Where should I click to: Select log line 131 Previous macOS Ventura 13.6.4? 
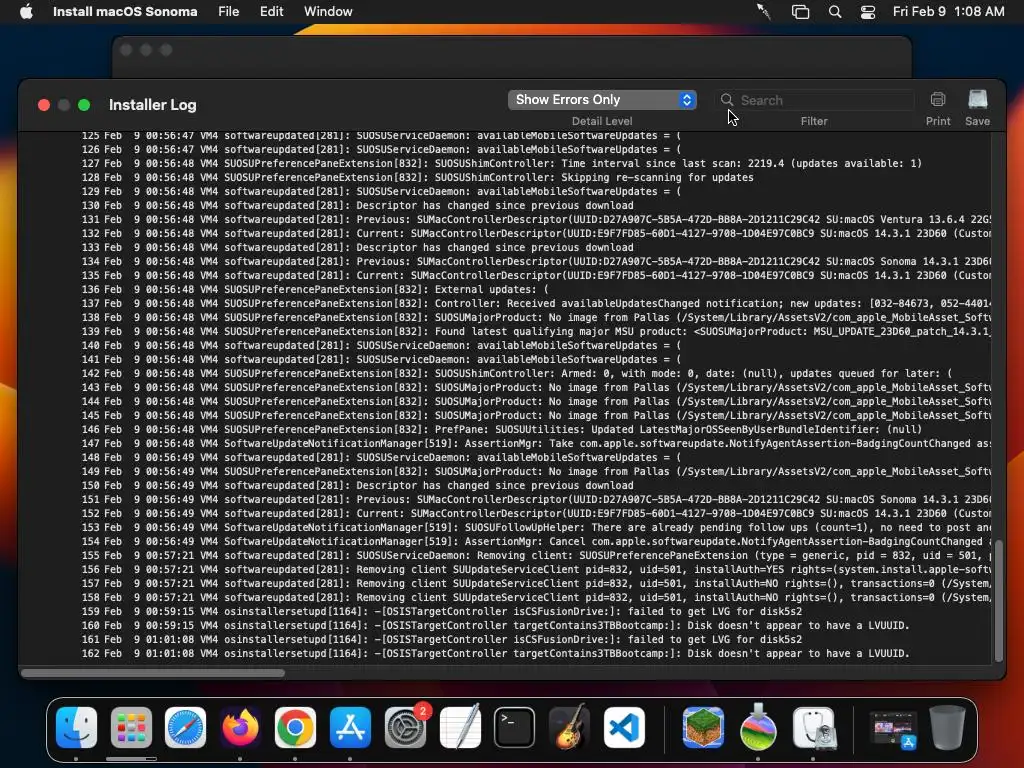click(536, 219)
